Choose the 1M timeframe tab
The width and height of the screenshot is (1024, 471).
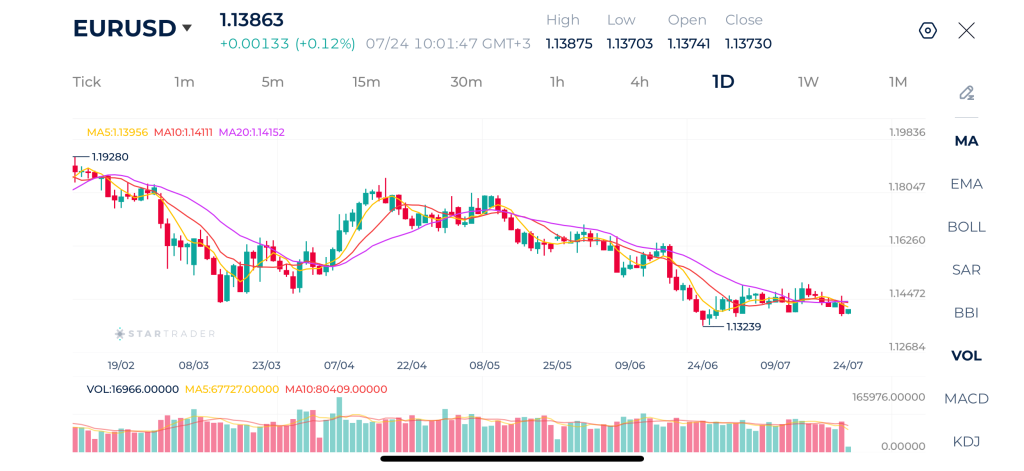[898, 82]
